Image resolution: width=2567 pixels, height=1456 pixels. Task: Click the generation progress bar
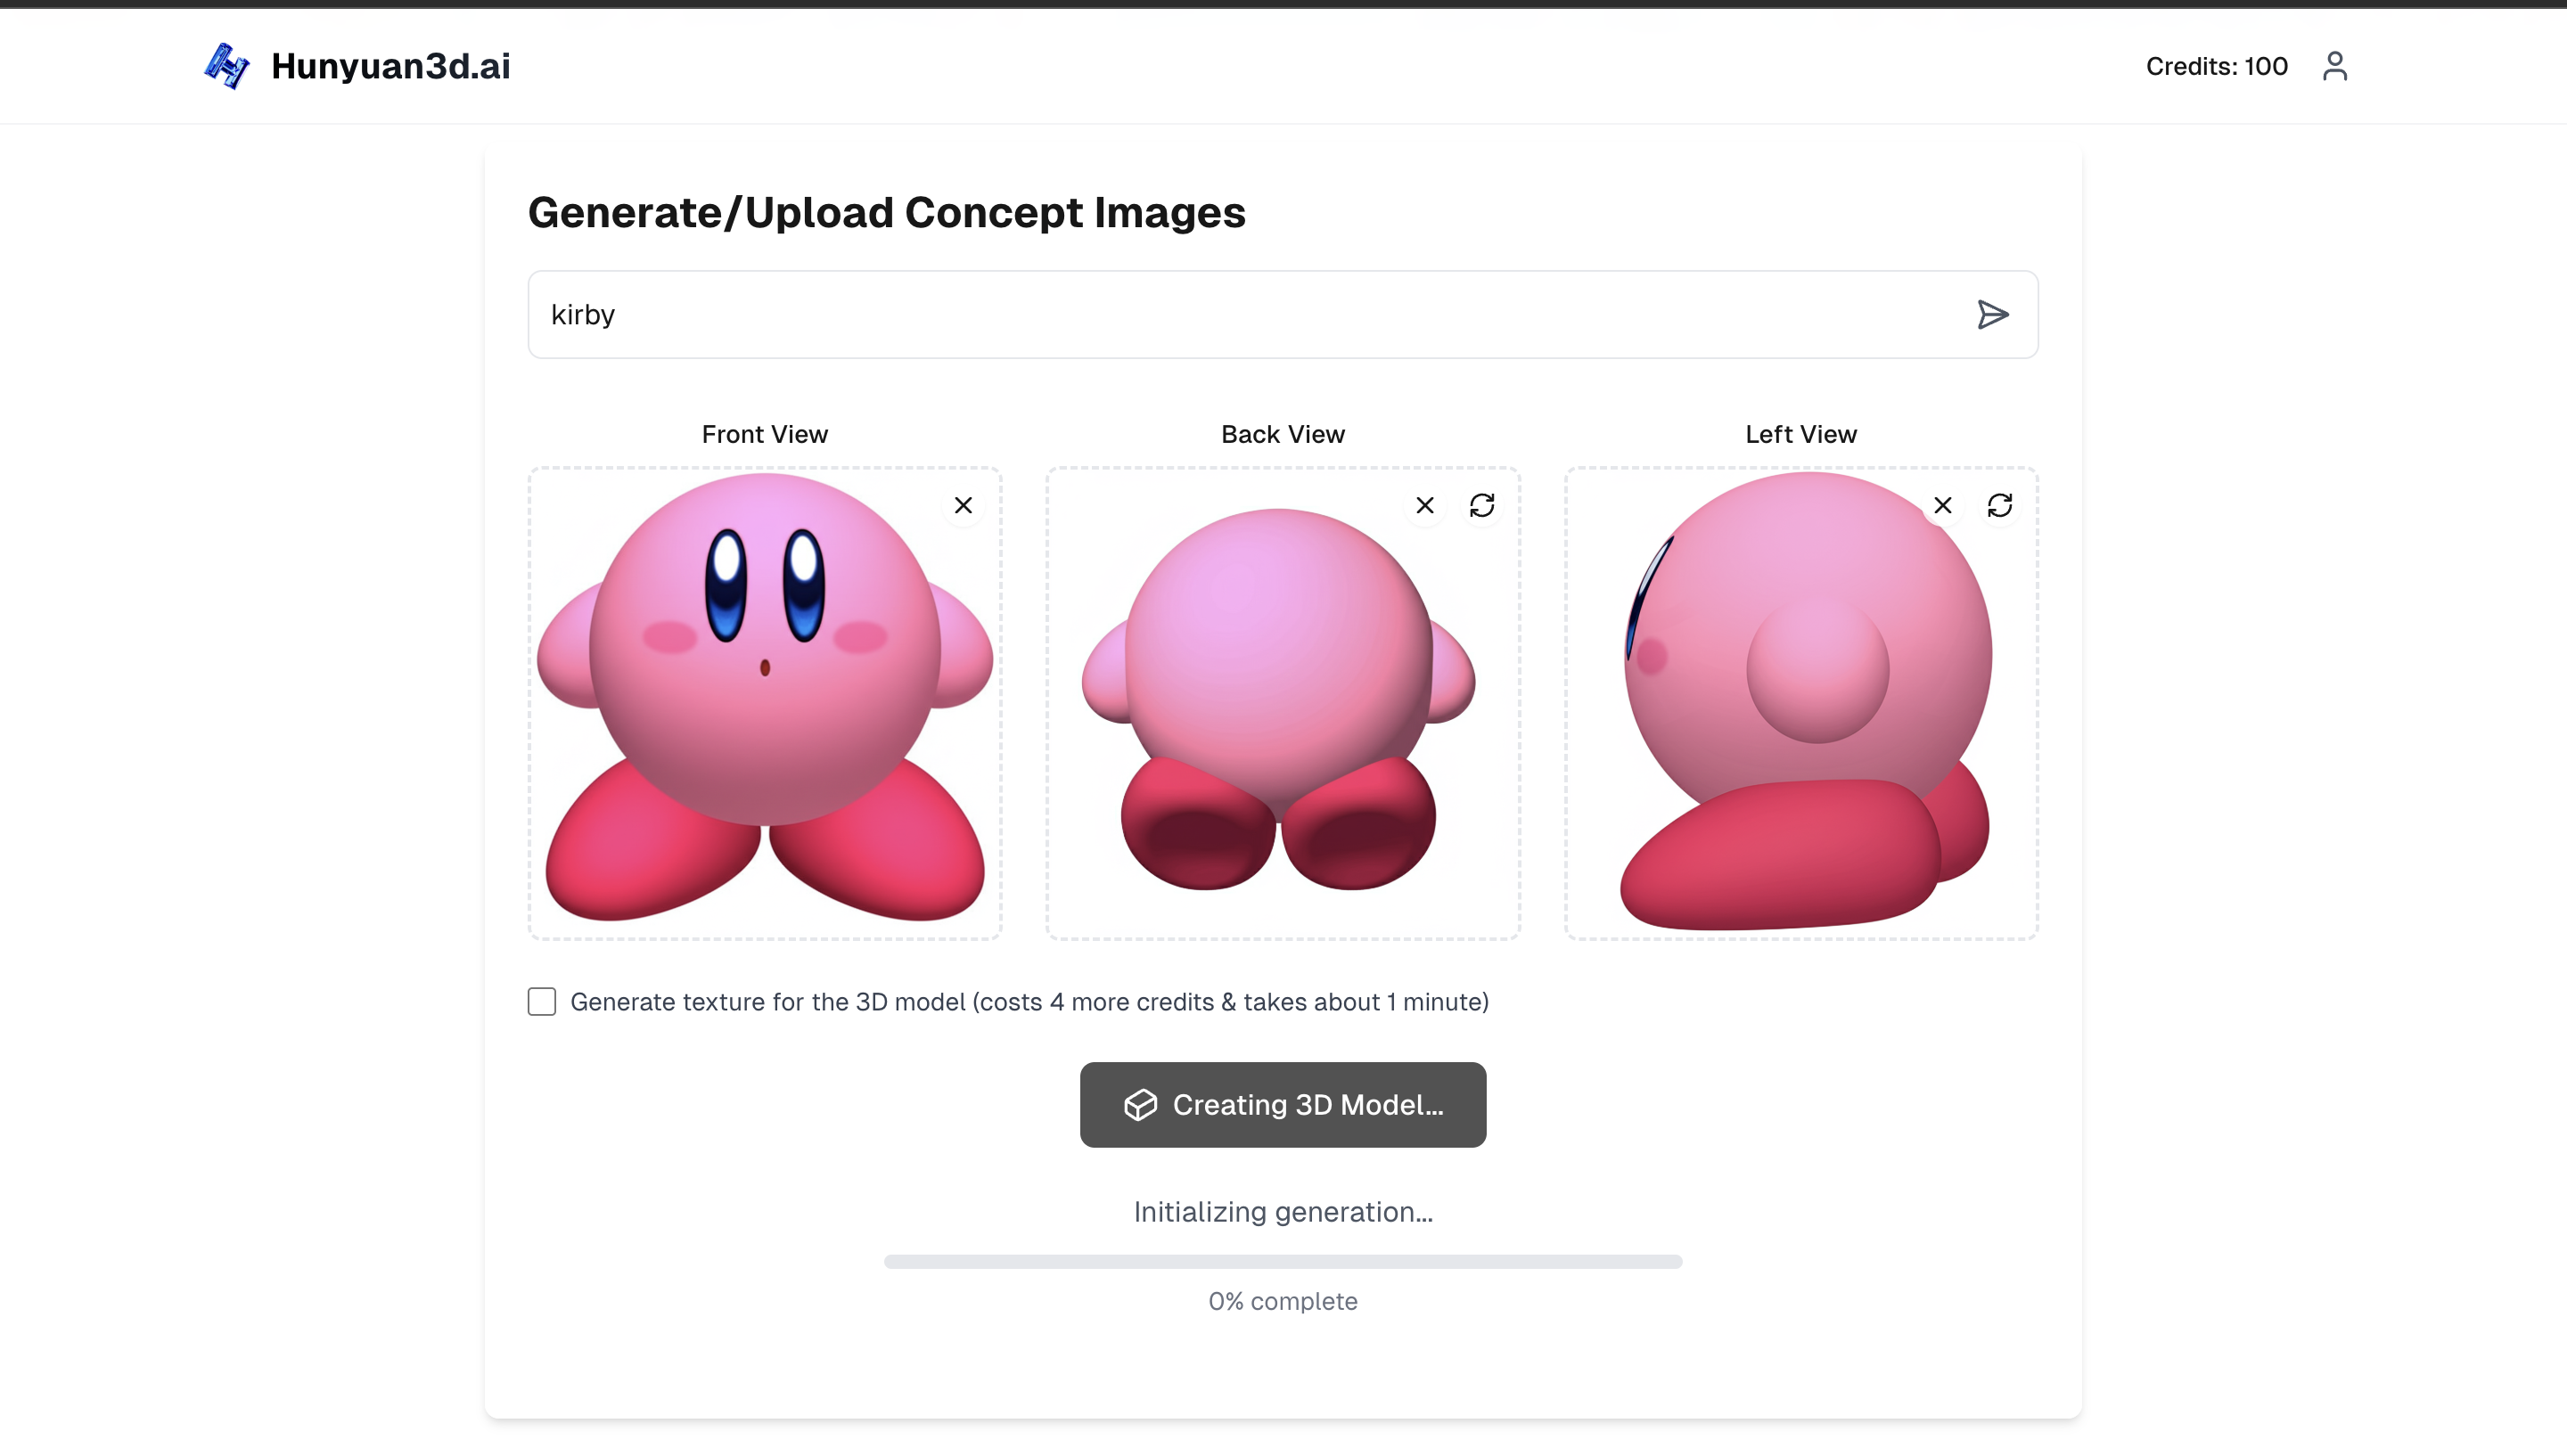click(x=1282, y=1261)
